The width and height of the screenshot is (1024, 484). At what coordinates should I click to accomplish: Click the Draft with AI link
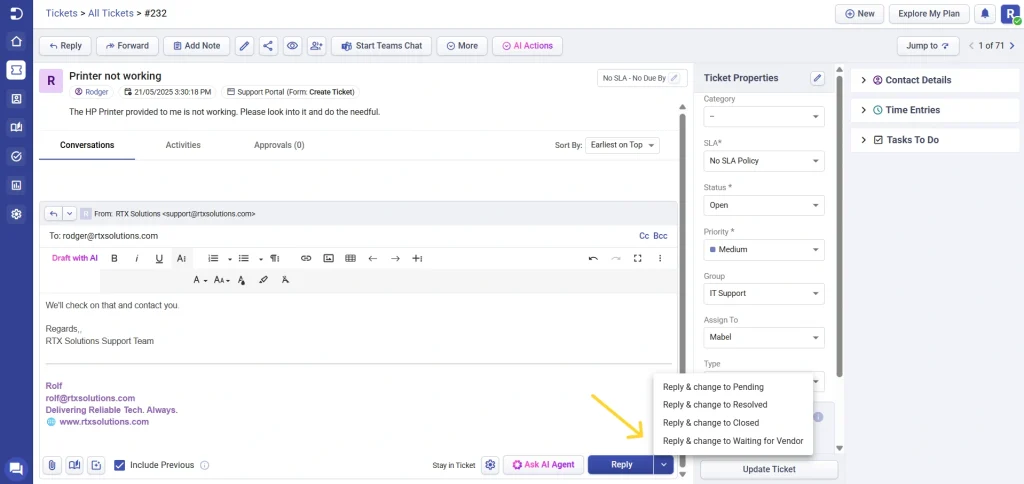click(x=74, y=259)
